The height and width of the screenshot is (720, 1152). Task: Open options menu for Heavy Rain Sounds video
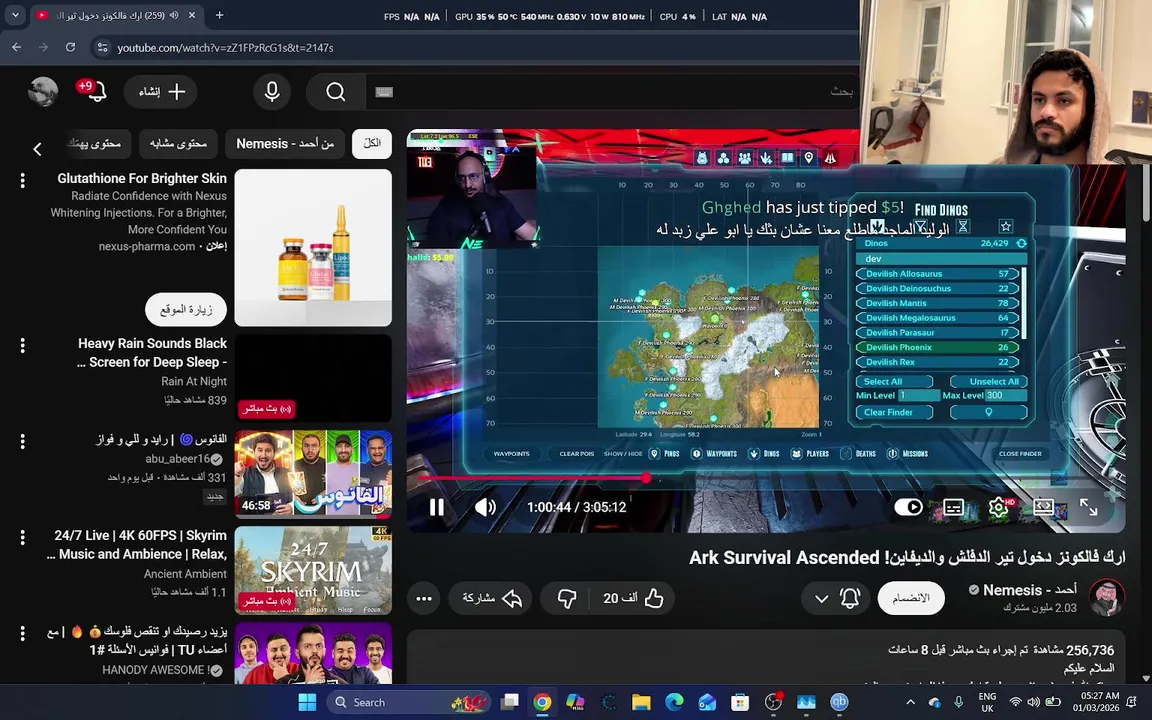click(x=23, y=345)
